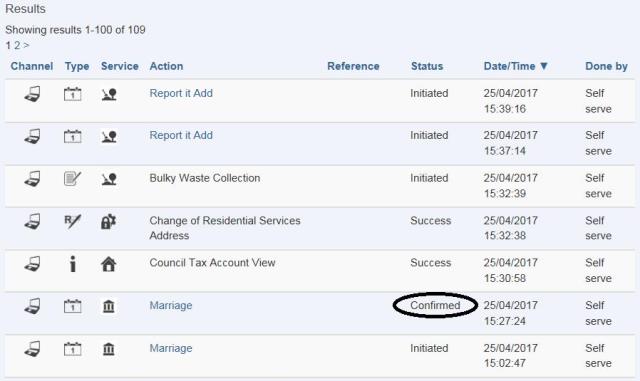Open the Marriage link with Confirmed status
The image size is (640, 381).
[171, 305]
